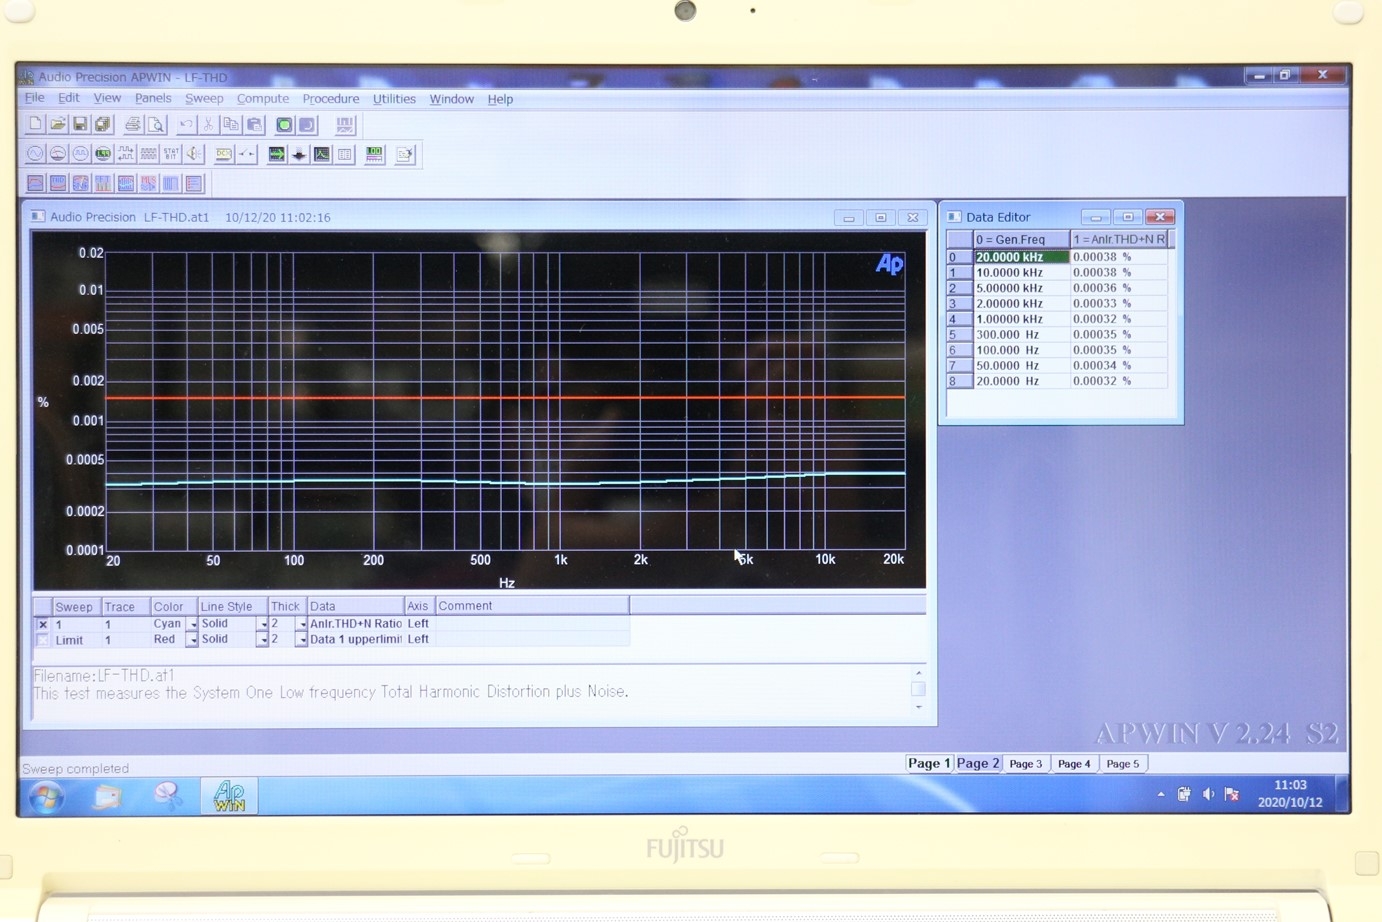Toggle visibility checkbox for Limit row
This screenshot has width=1382, height=922.
click(x=42, y=640)
